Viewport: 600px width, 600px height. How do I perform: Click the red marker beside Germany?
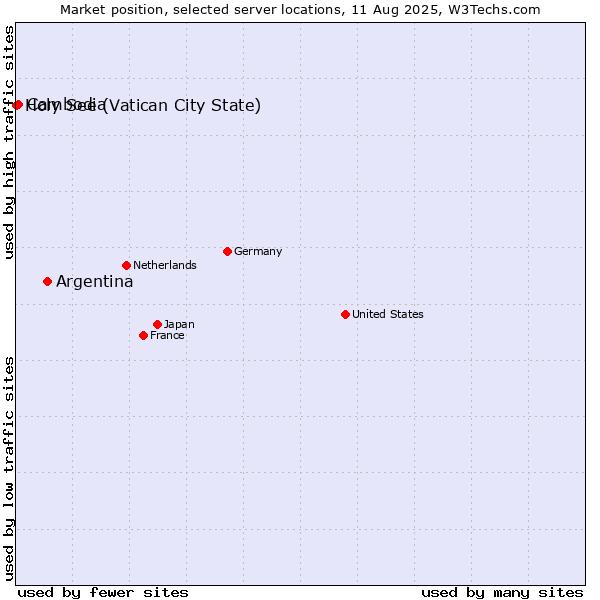[x=227, y=251]
